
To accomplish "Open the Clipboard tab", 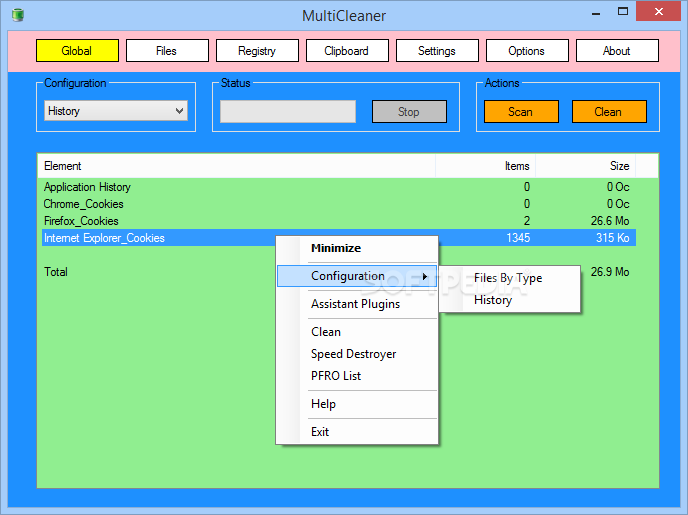I will [347, 50].
